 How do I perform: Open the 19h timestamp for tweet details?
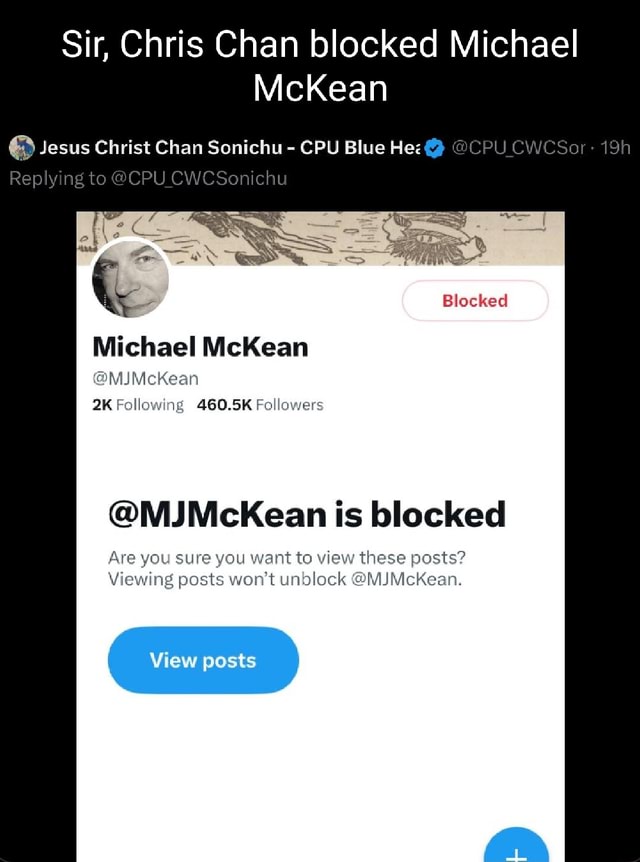[617, 145]
